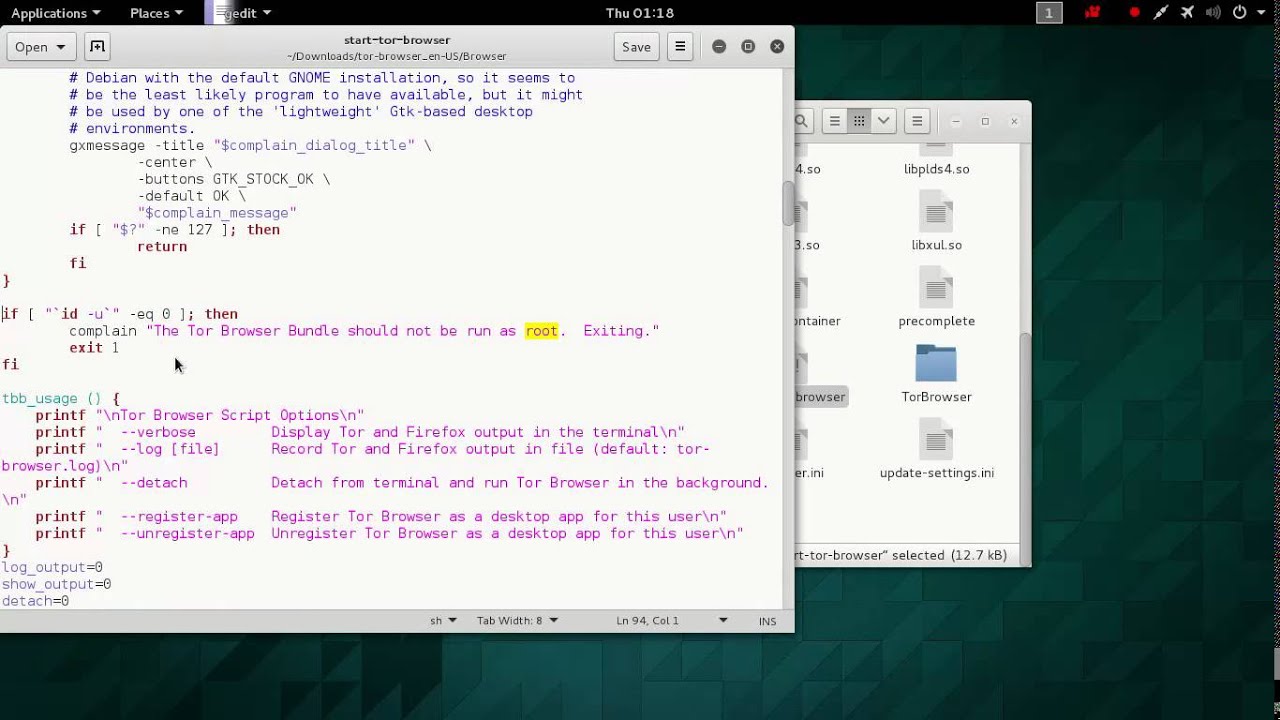1280x720 pixels.
Task: Open the gedit hamburger menu
Action: click(x=680, y=47)
